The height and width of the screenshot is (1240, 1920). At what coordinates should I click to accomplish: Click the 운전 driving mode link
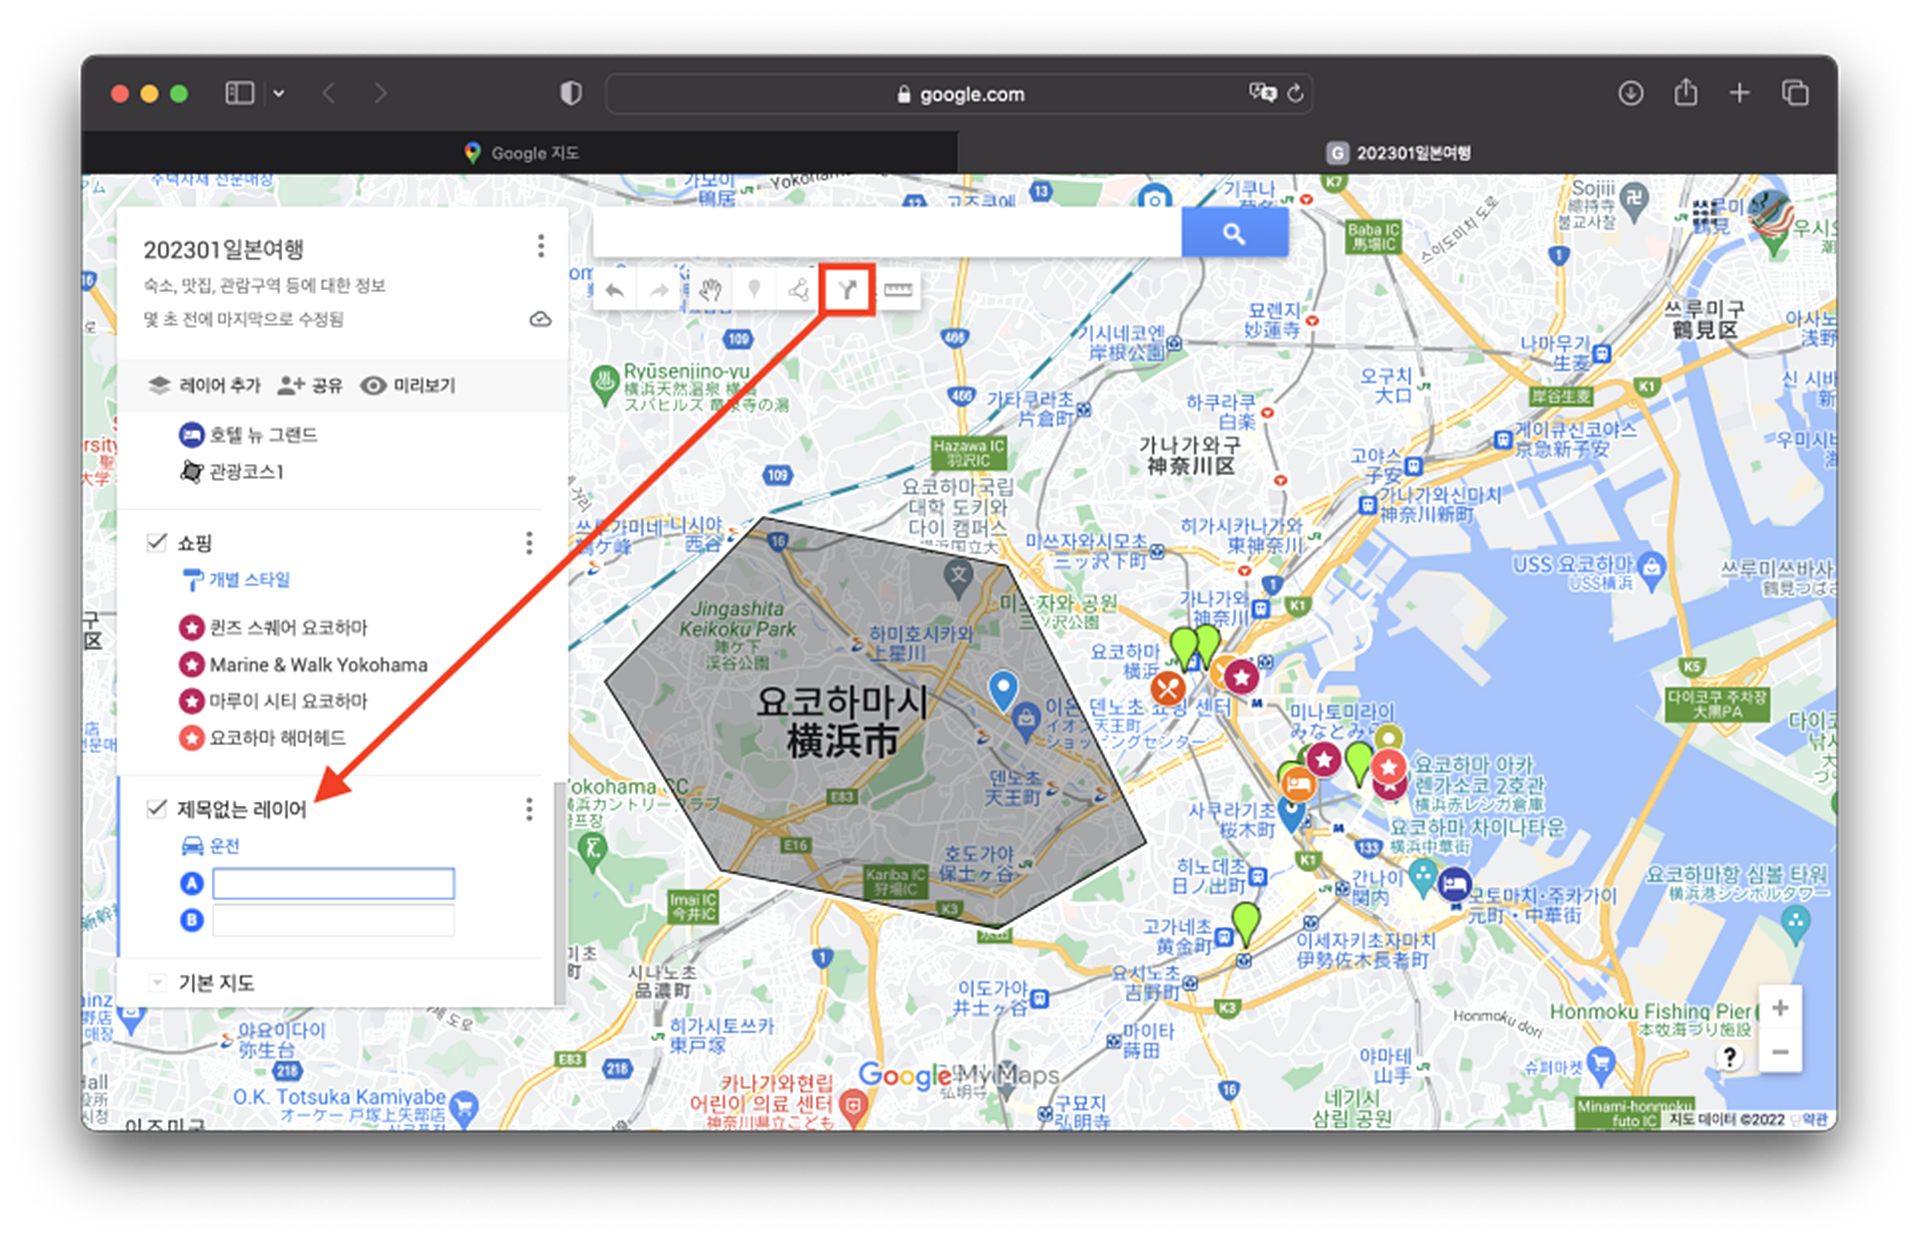[x=211, y=846]
